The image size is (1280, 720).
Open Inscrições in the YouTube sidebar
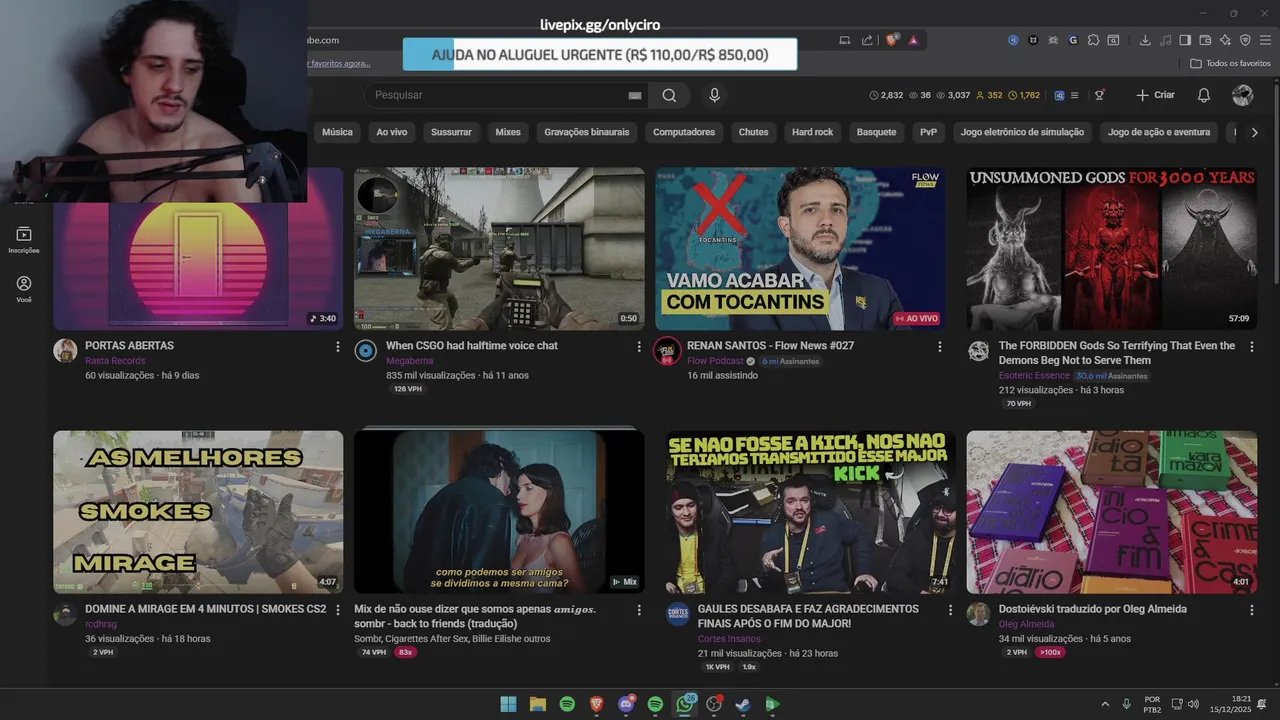(x=24, y=240)
